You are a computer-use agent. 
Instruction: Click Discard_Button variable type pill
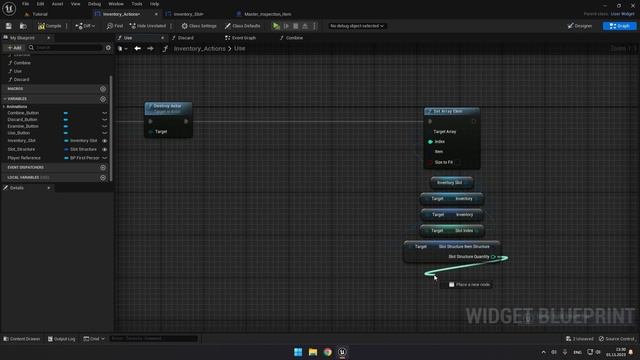[x=66, y=120]
